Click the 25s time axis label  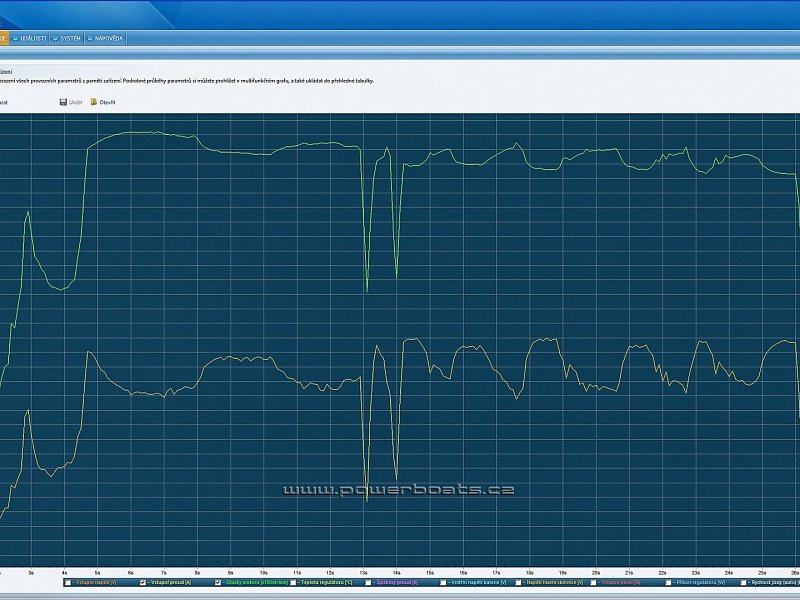pyautogui.click(x=762, y=572)
